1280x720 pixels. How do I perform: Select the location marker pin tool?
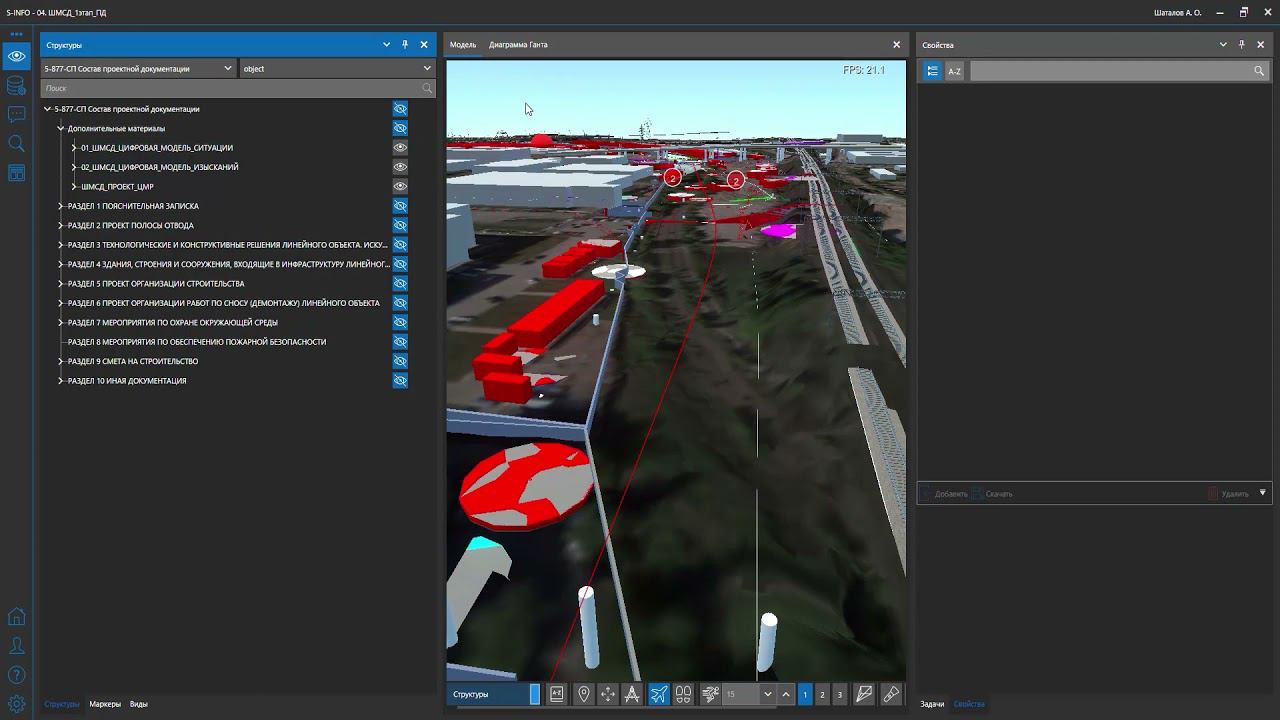[584, 694]
